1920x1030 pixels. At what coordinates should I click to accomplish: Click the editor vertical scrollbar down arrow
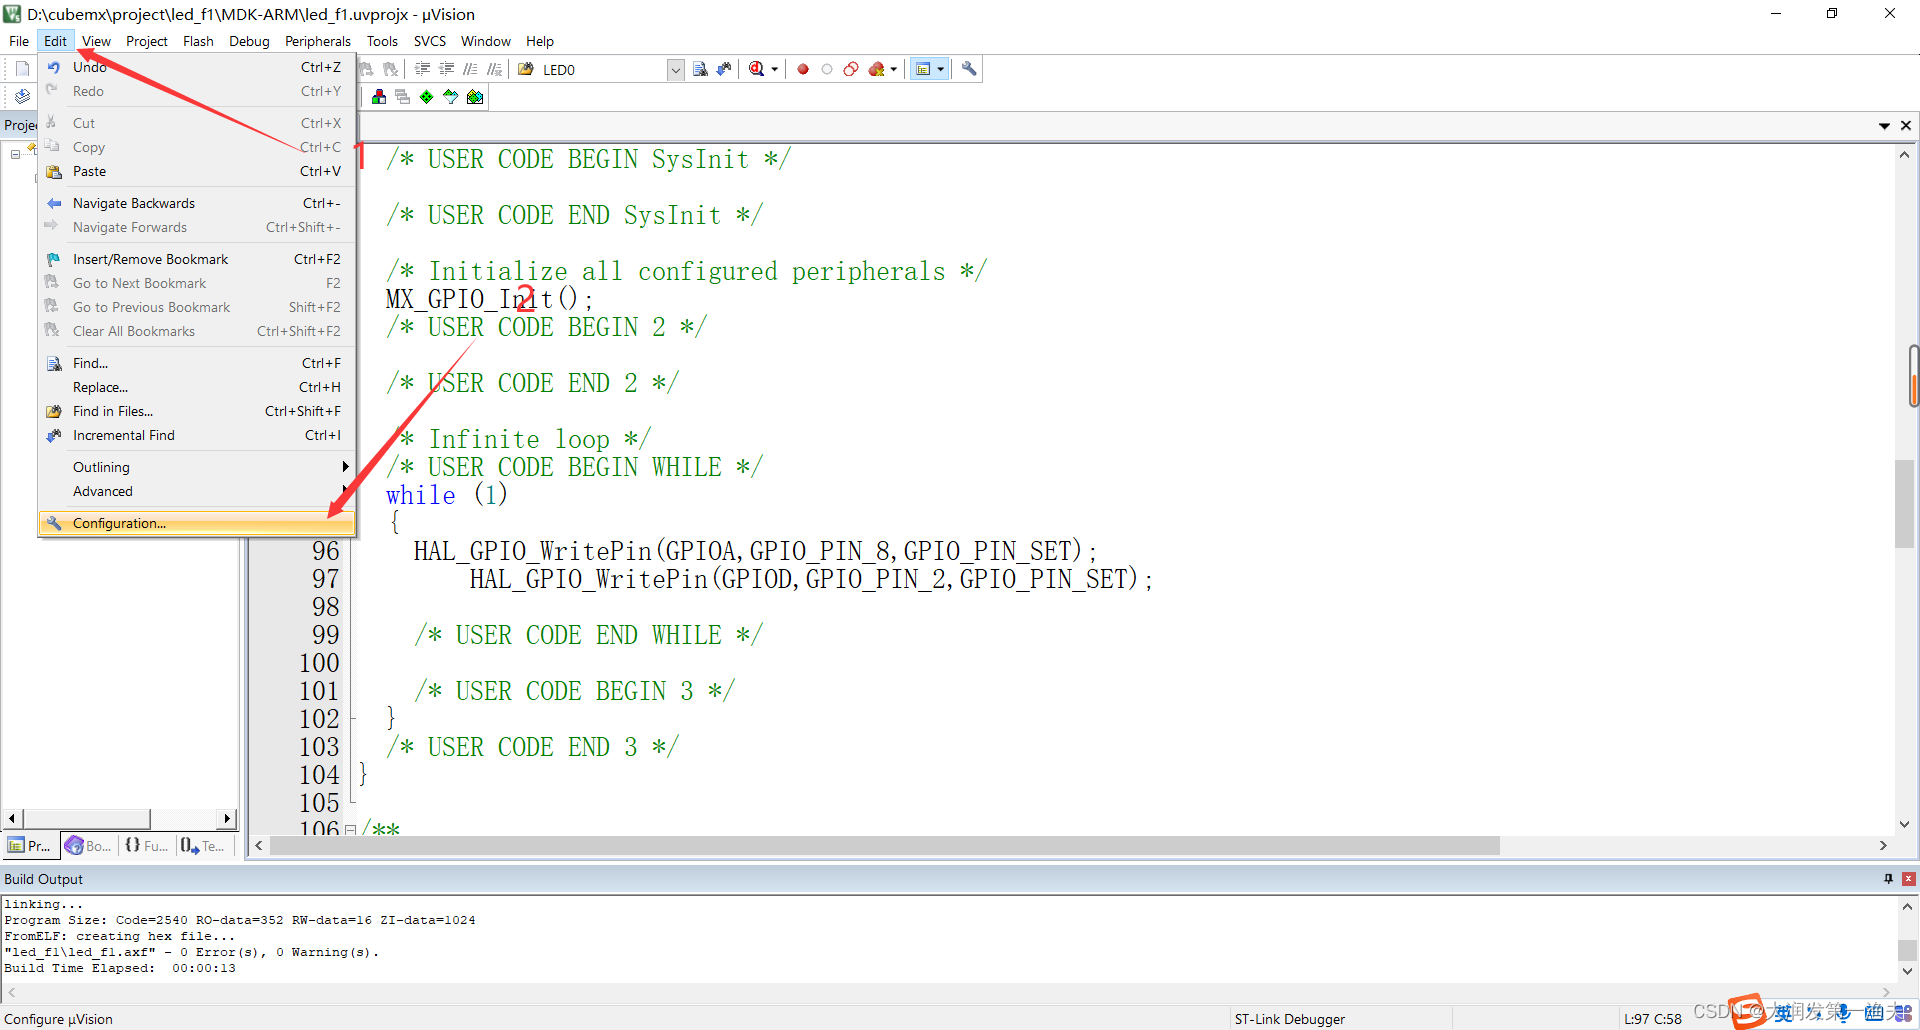tap(1905, 824)
